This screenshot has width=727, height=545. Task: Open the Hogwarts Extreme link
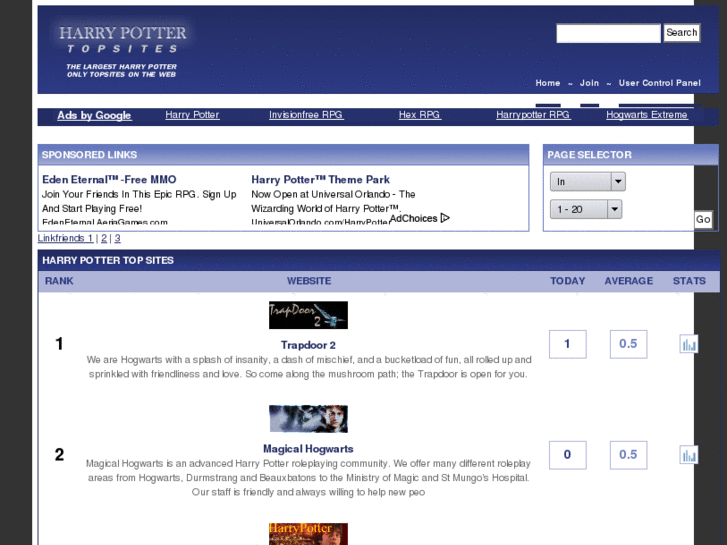[x=647, y=115]
